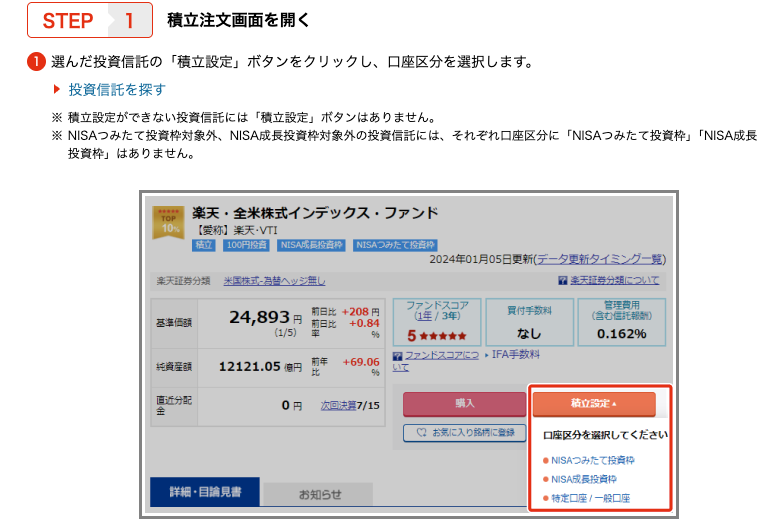
Task: Click the NISA成長投資枠 blue tag
Action: coord(311,245)
